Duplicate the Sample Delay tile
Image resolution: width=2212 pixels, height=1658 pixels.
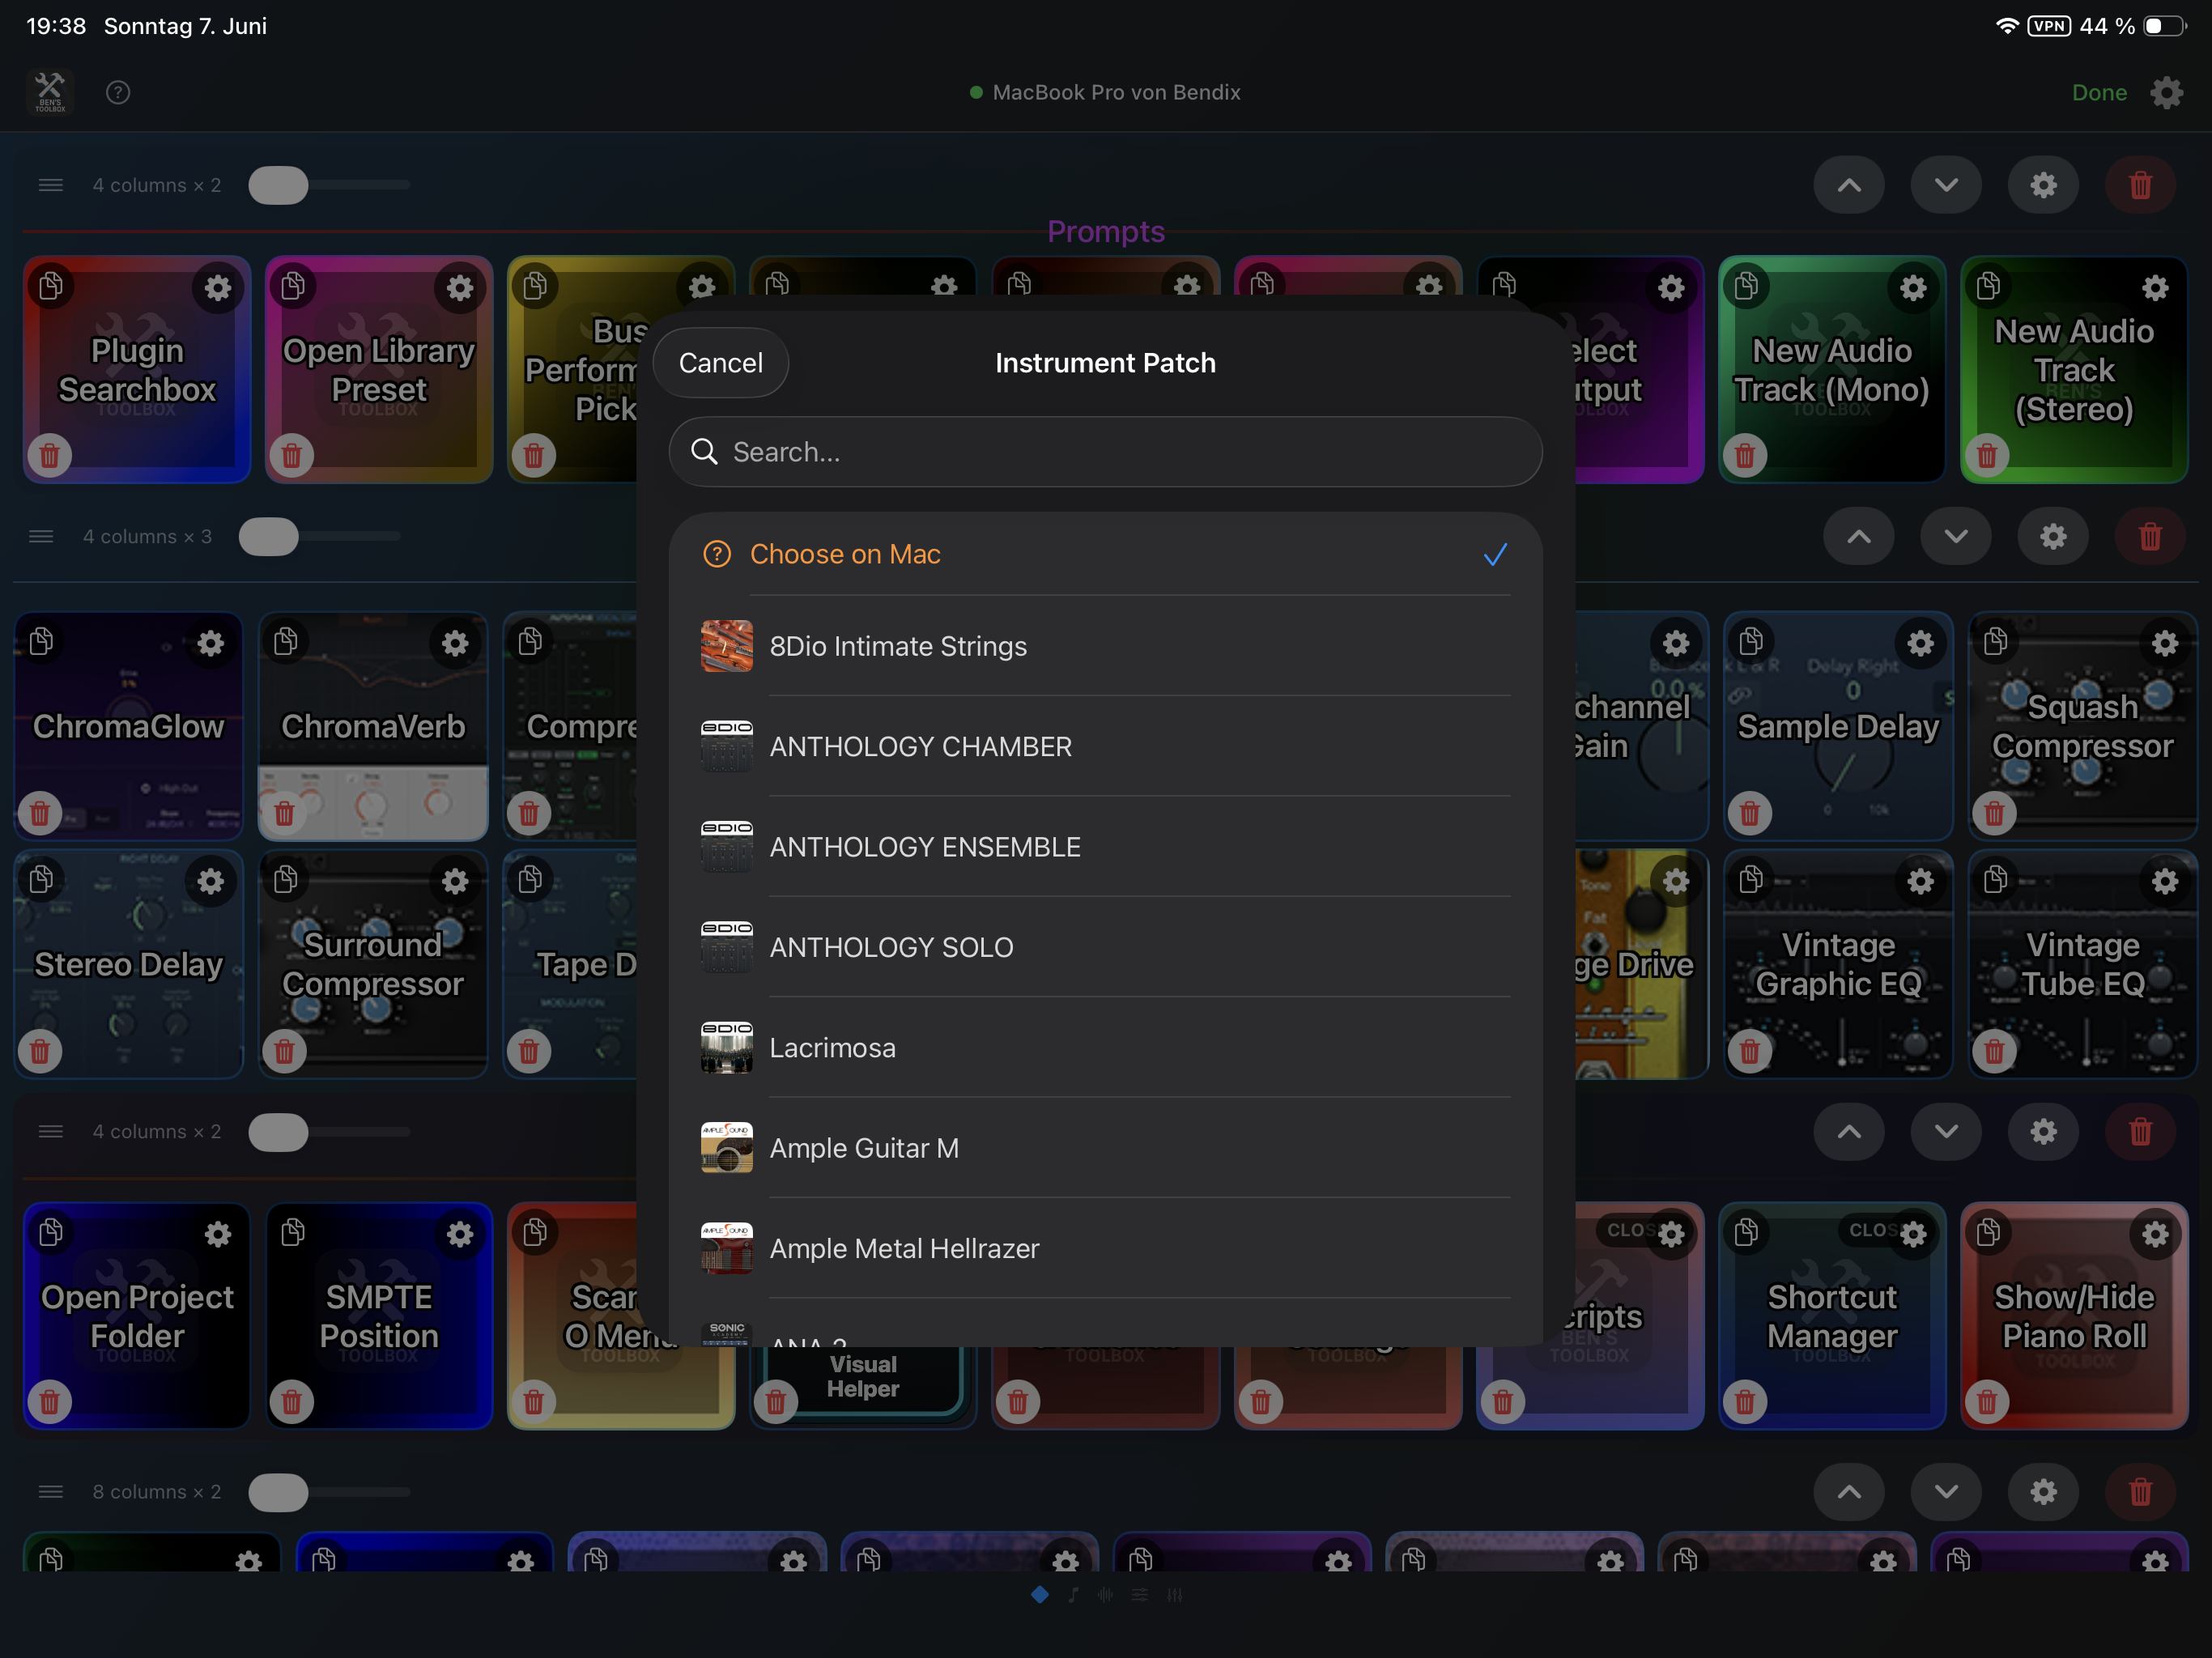click(1751, 641)
